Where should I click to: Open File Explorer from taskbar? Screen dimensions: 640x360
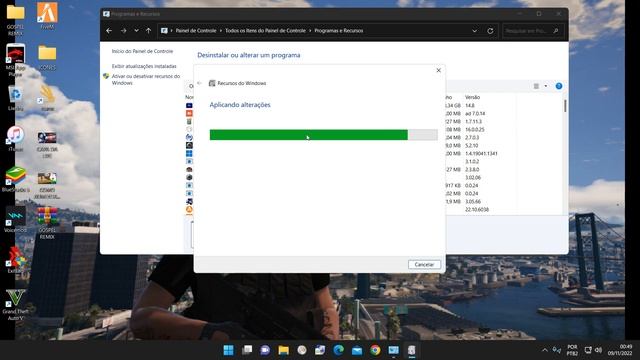(283, 350)
